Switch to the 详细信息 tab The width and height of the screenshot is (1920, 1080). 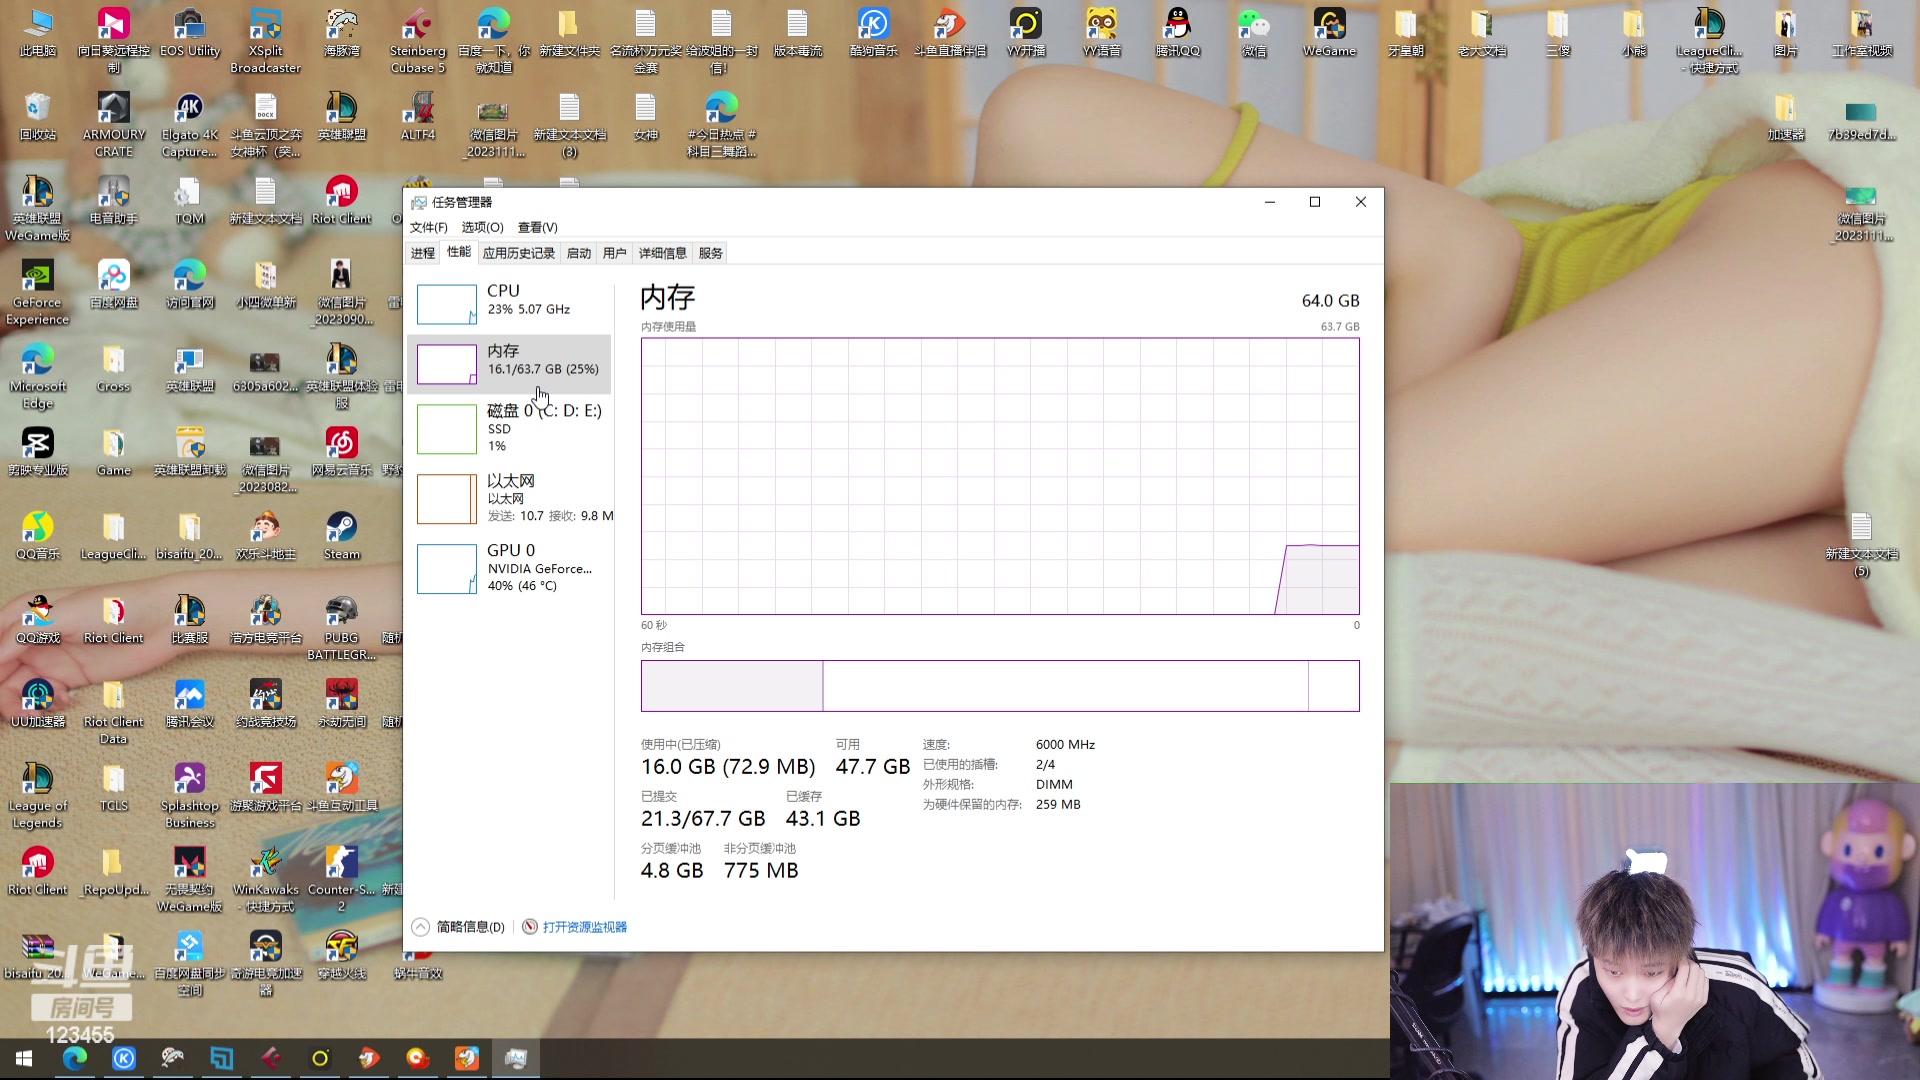662,253
